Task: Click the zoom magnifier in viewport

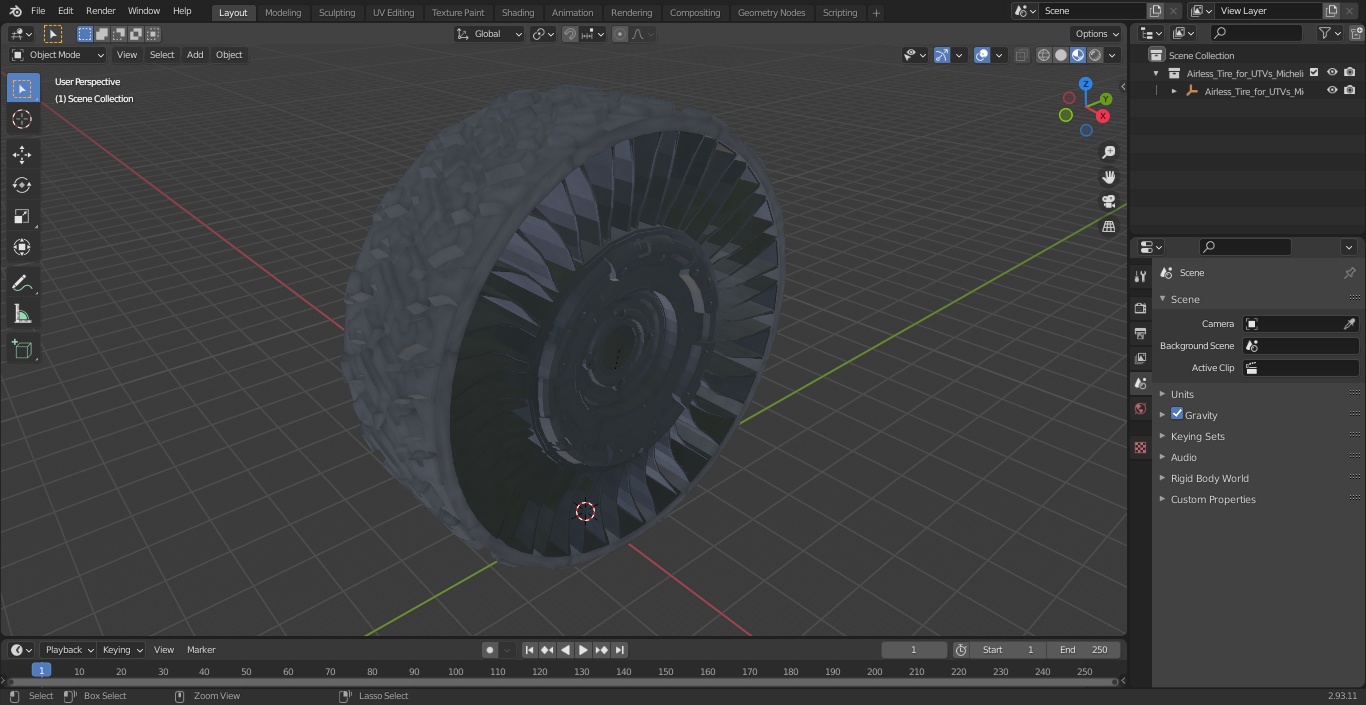Action: (x=1108, y=152)
